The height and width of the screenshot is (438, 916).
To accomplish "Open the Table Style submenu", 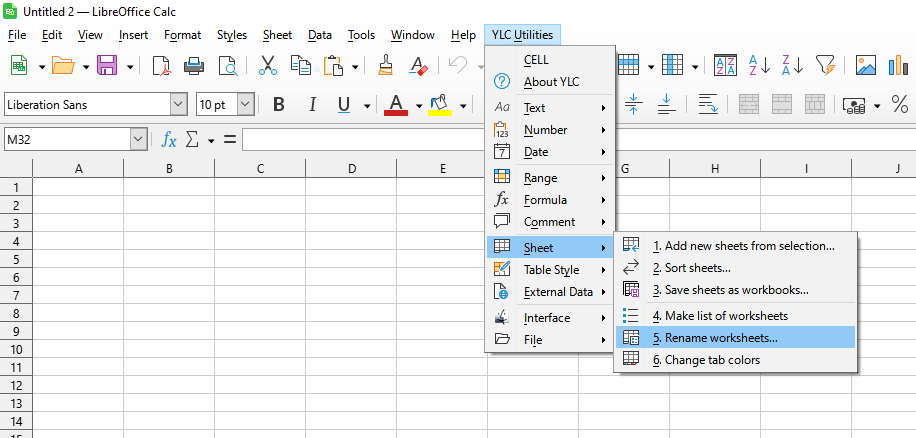I will point(551,270).
